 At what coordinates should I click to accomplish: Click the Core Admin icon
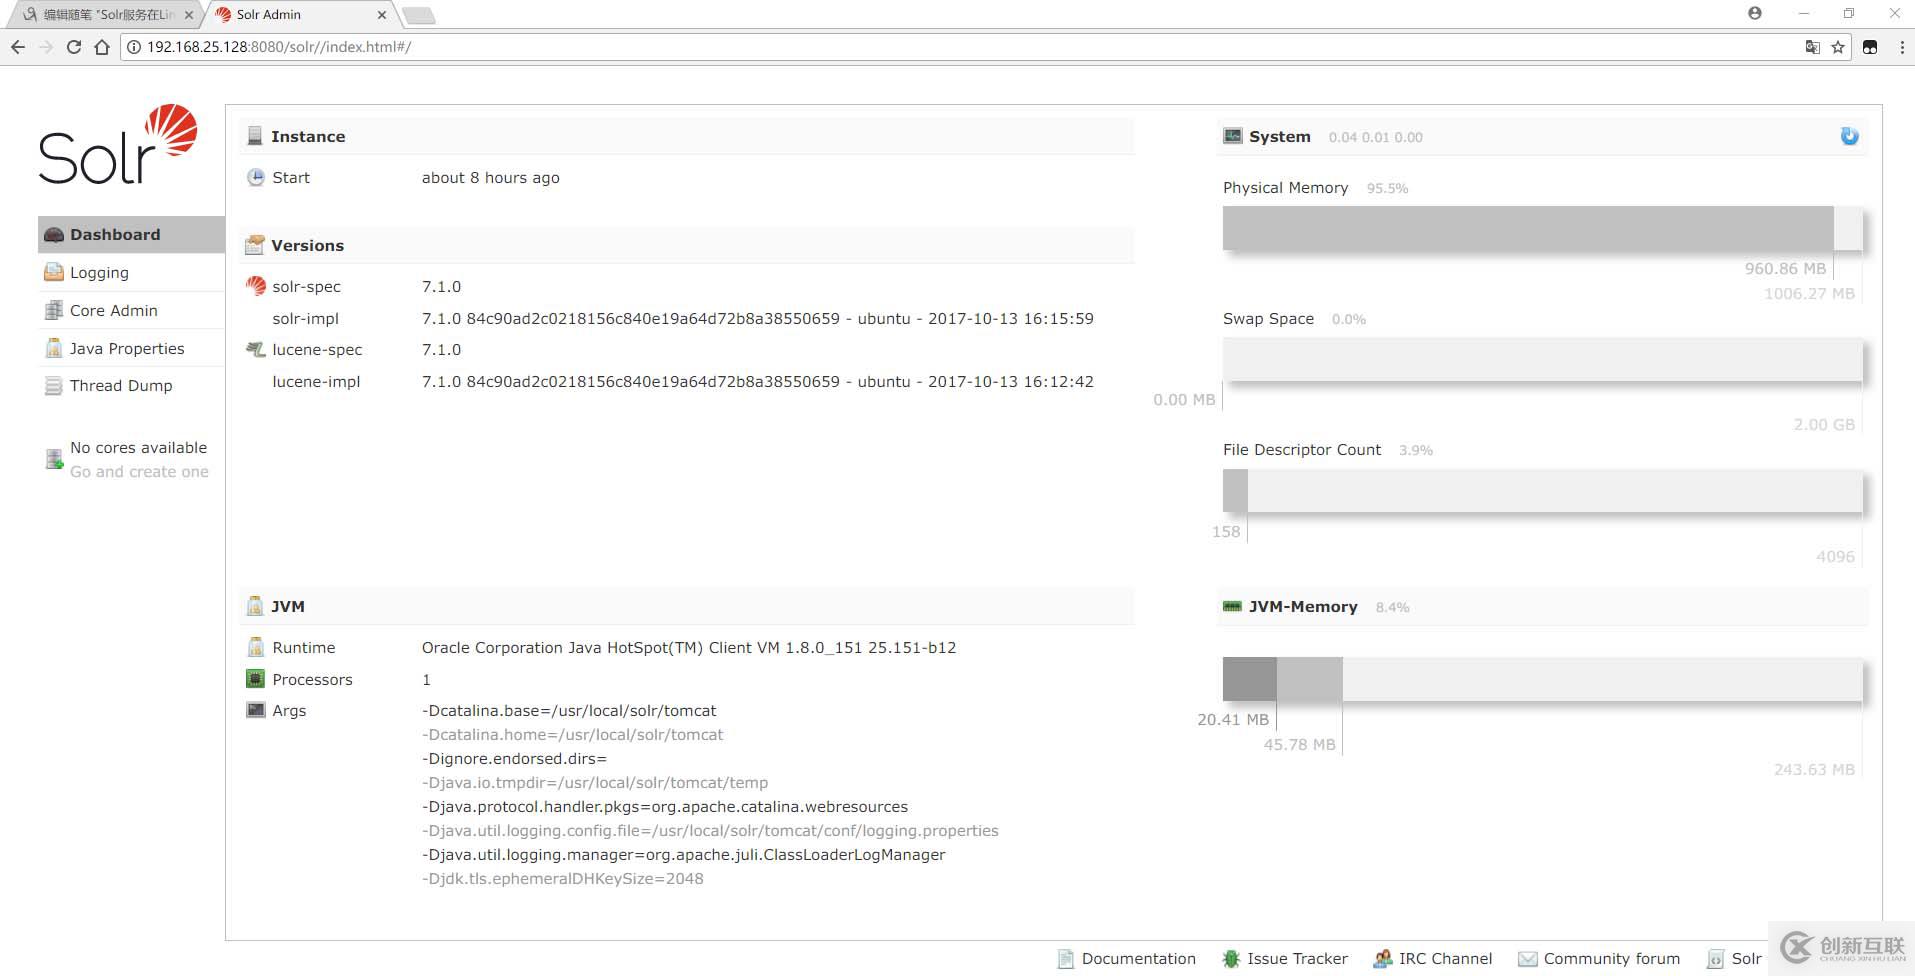54,310
